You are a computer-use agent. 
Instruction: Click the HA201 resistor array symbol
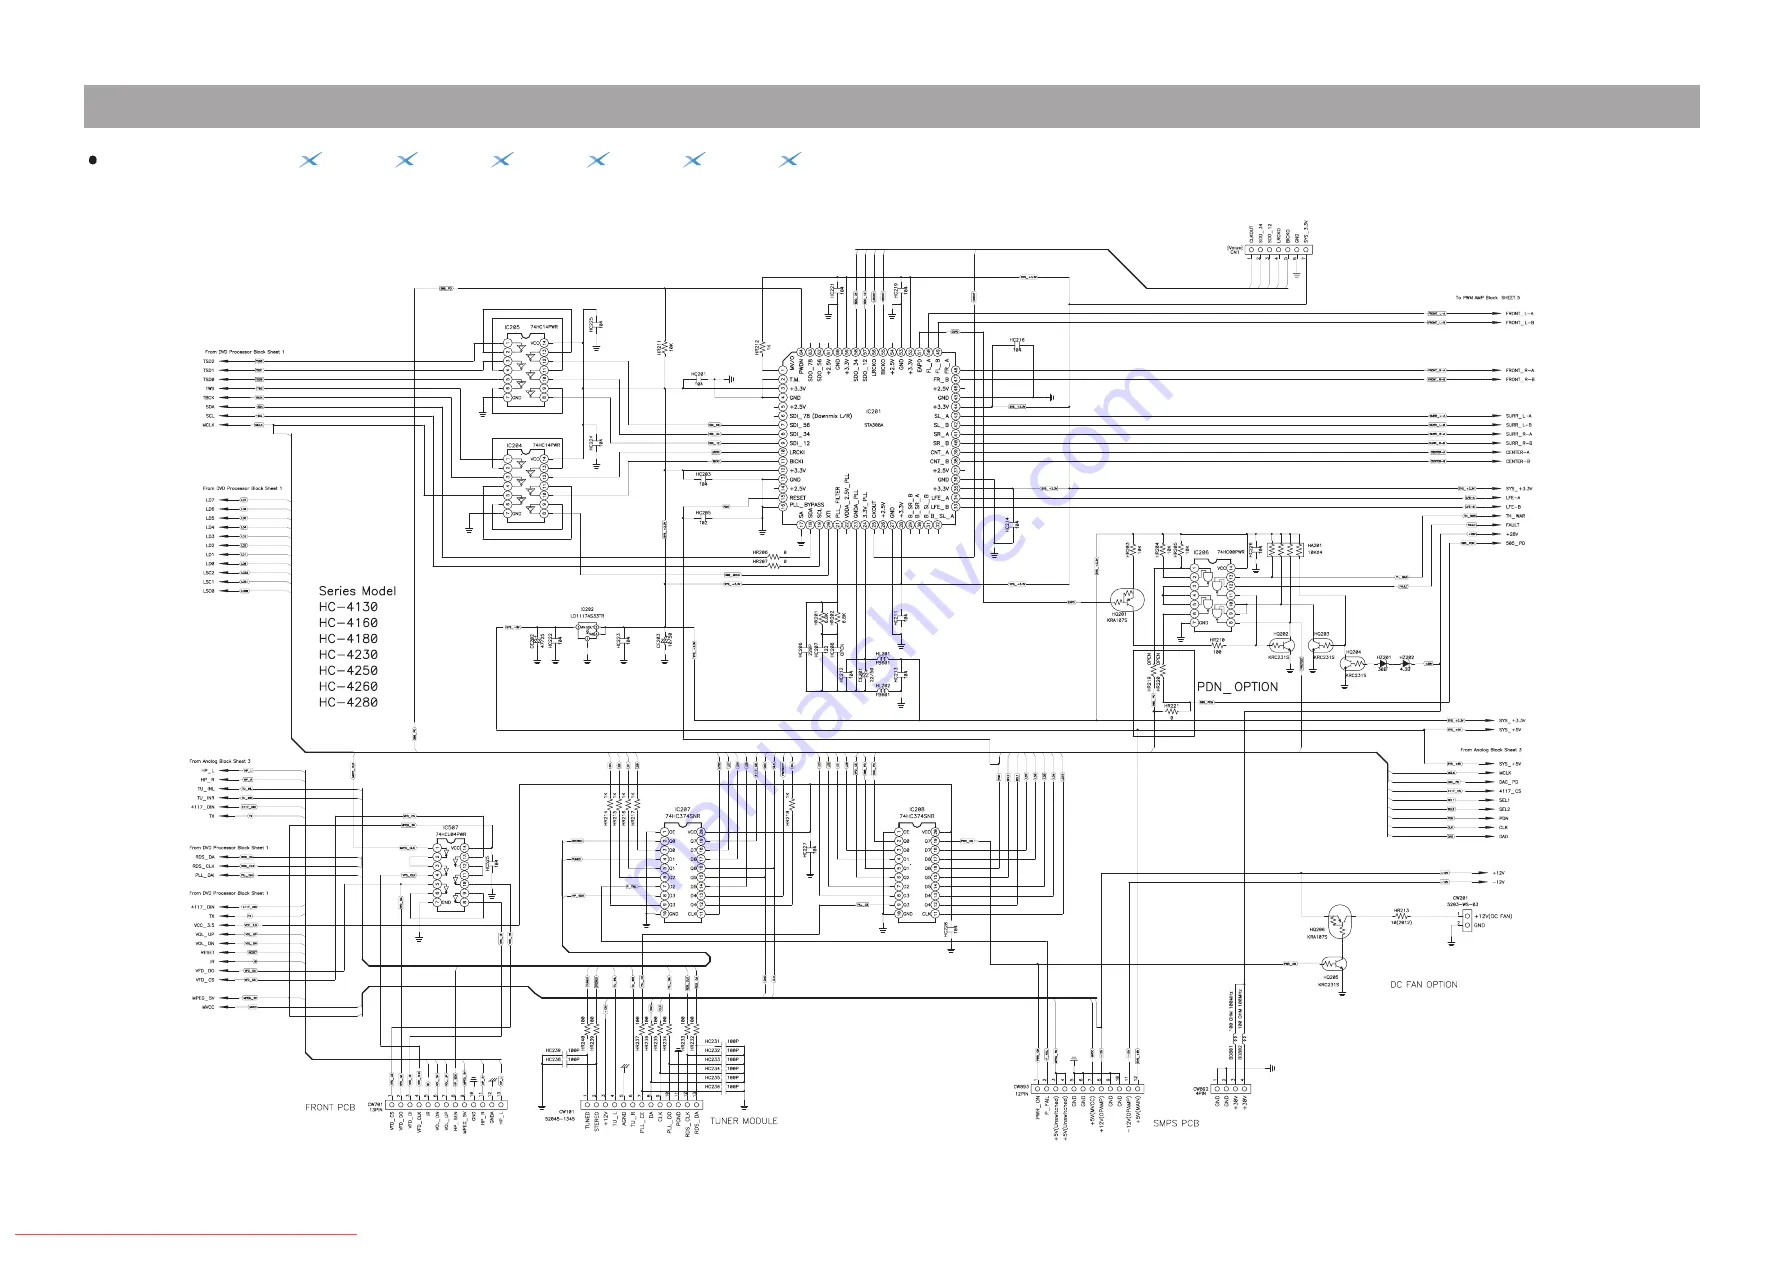coord(1283,549)
